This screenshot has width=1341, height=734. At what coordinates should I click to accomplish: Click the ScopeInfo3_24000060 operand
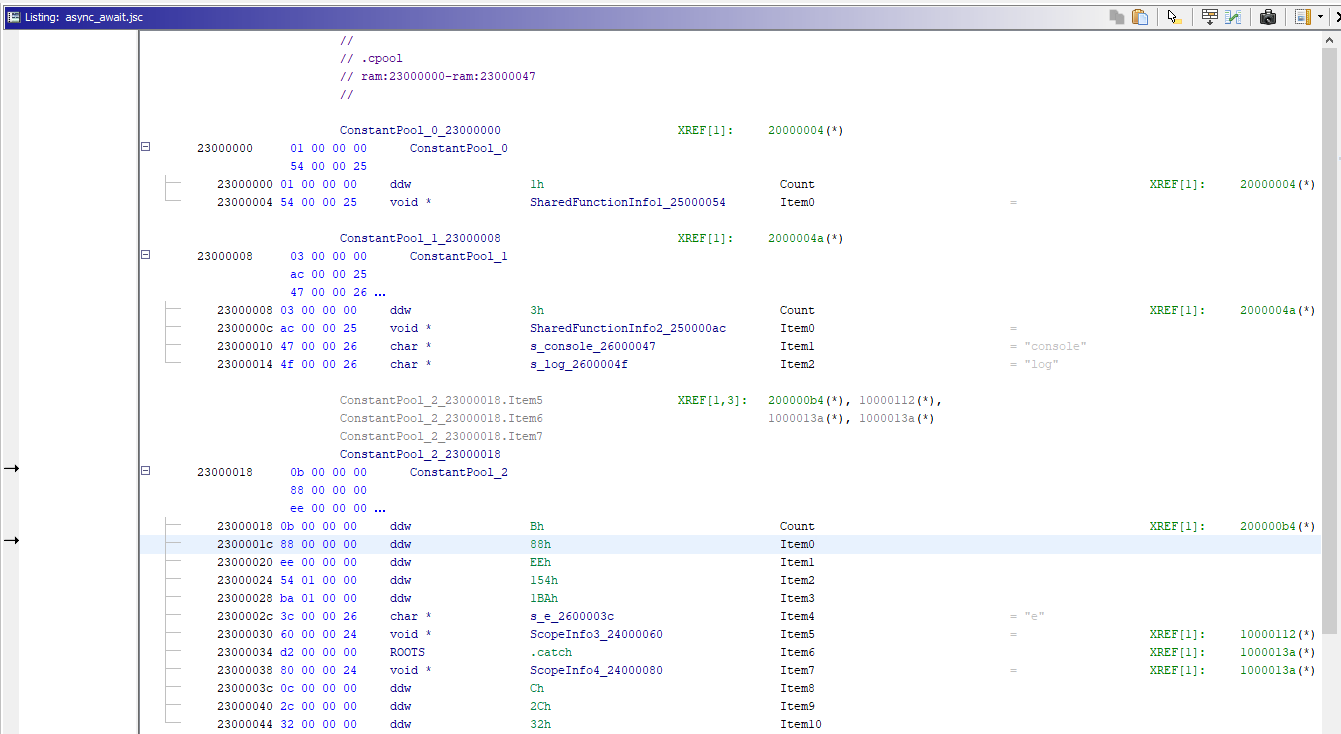click(x=596, y=634)
